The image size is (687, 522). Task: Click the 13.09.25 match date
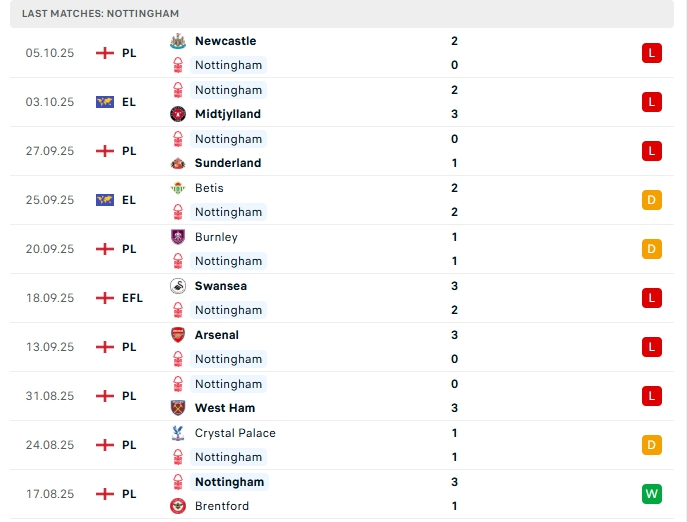[x=50, y=347]
